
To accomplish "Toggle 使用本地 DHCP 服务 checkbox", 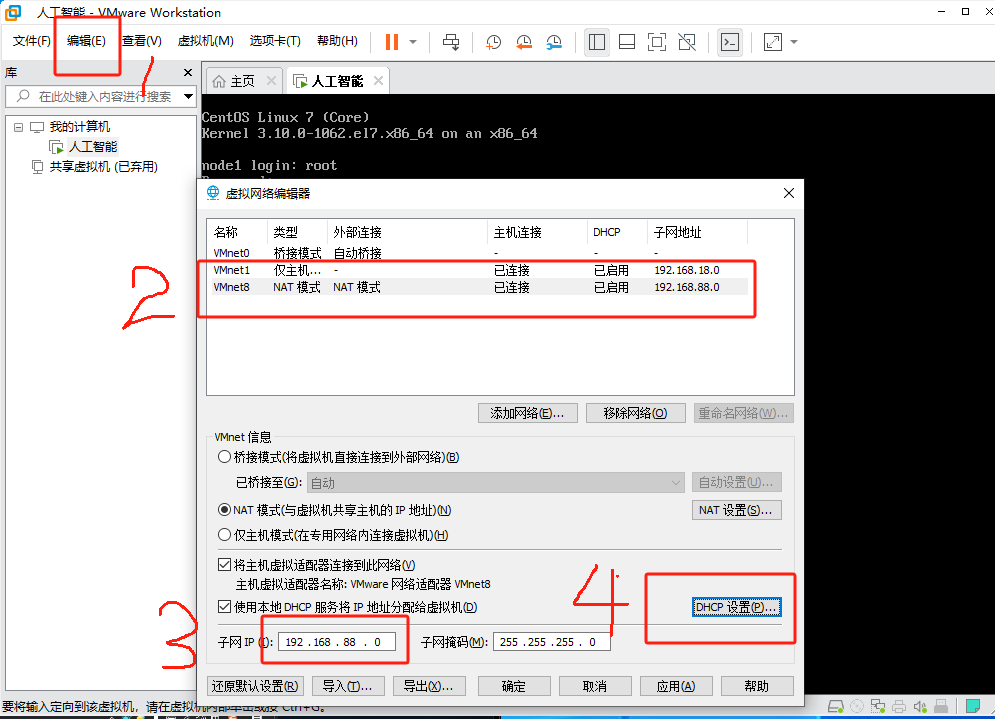I will click(224, 607).
